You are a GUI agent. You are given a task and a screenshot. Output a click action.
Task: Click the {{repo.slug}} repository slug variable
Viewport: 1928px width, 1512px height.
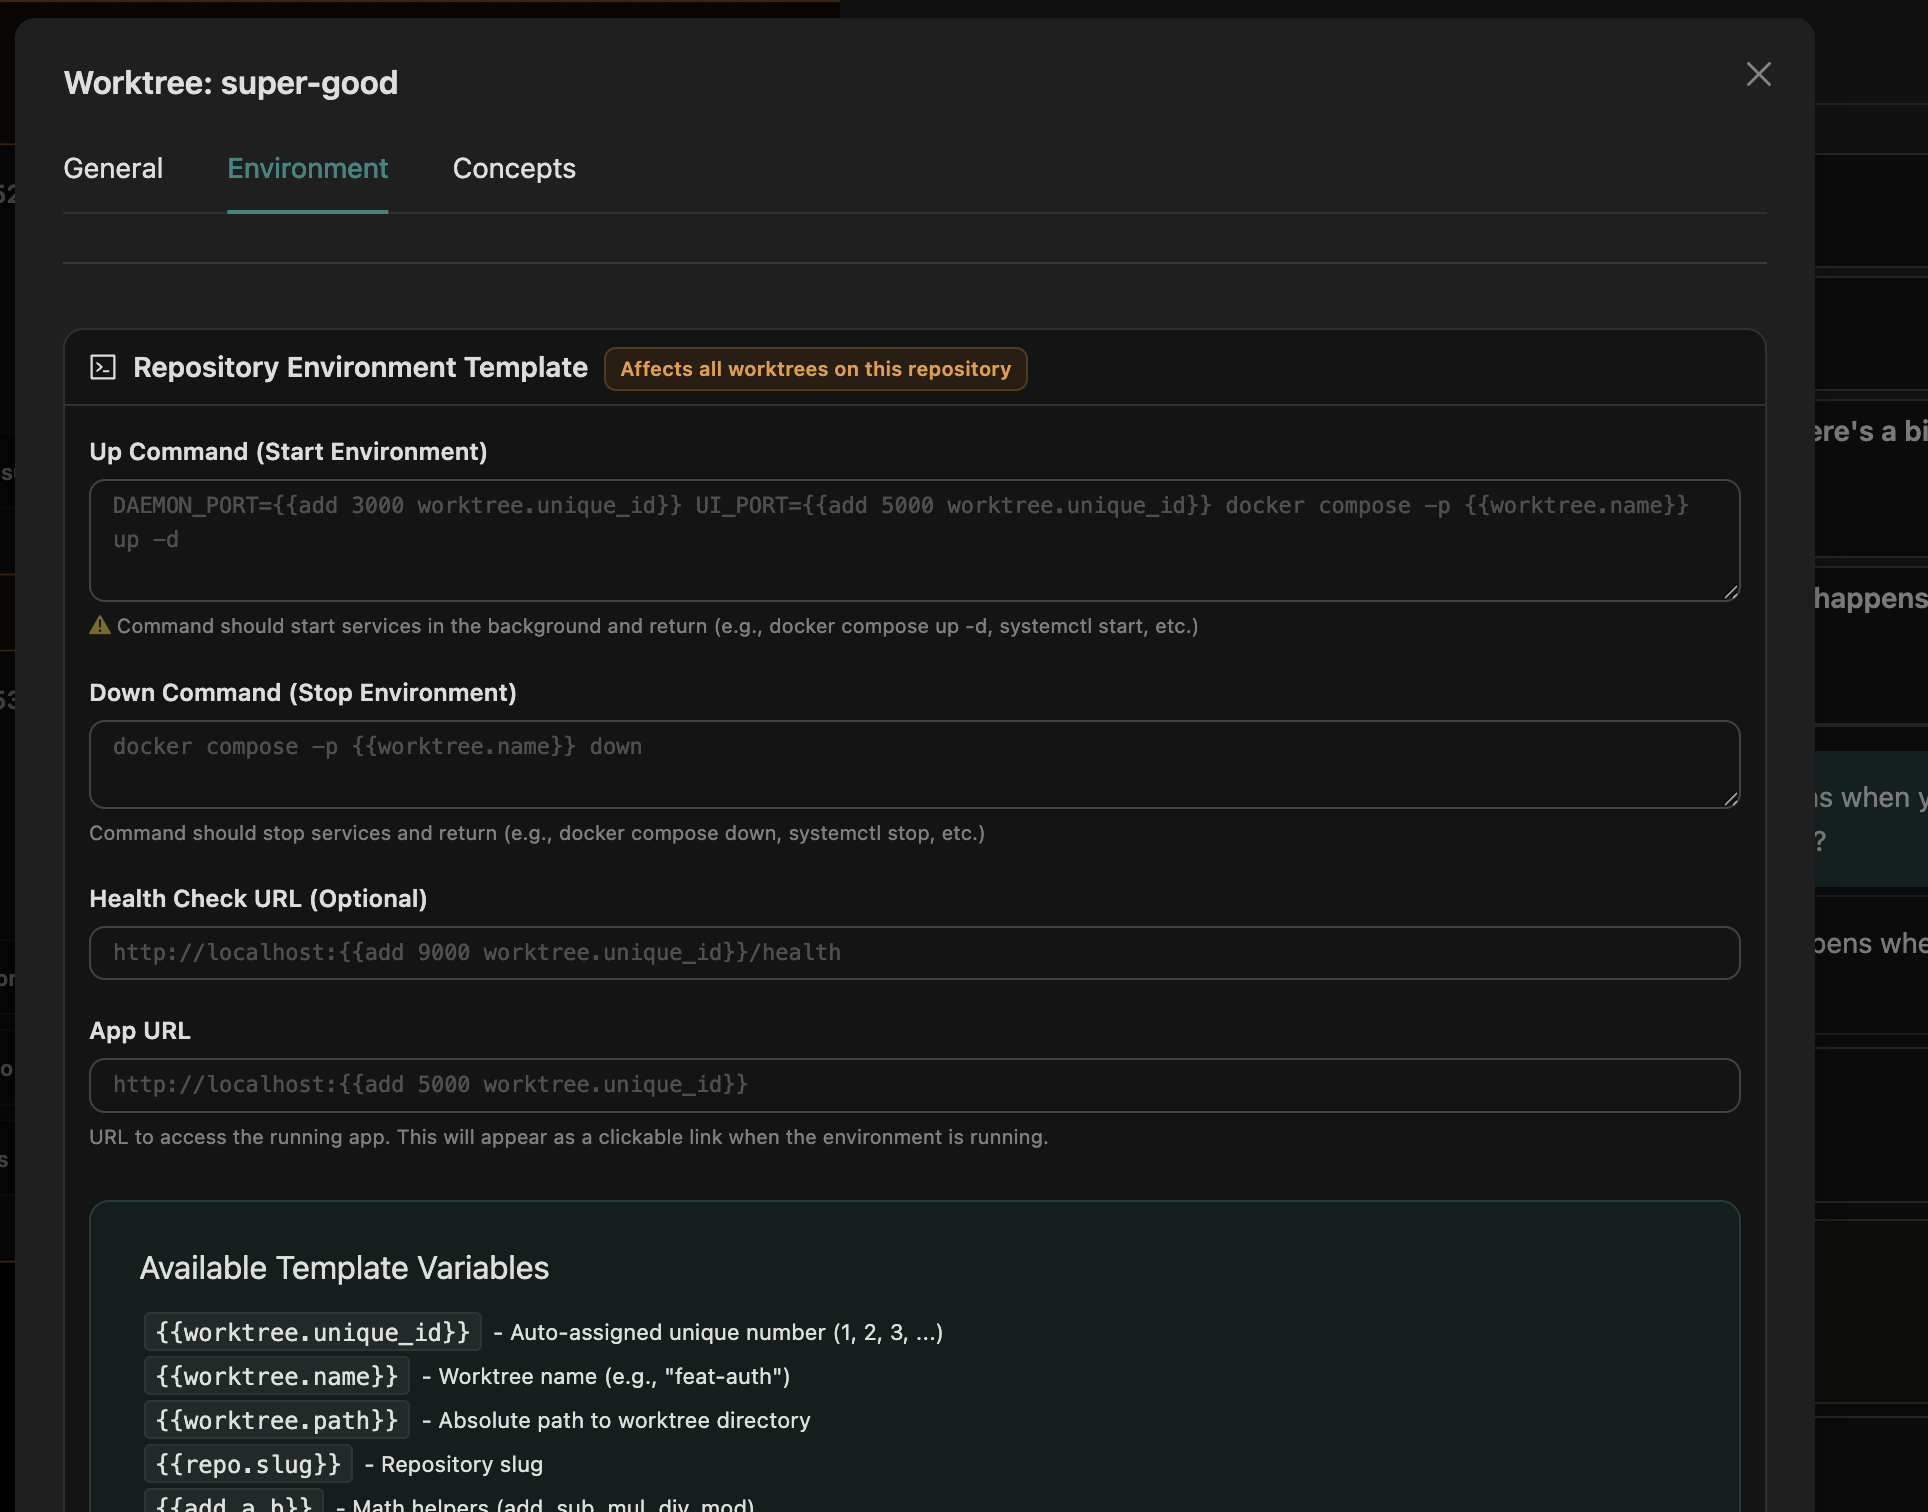pos(247,1463)
